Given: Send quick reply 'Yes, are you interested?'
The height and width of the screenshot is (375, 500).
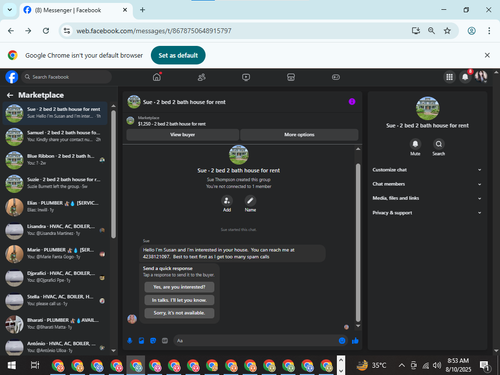Looking at the screenshot, I should pos(179,287).
